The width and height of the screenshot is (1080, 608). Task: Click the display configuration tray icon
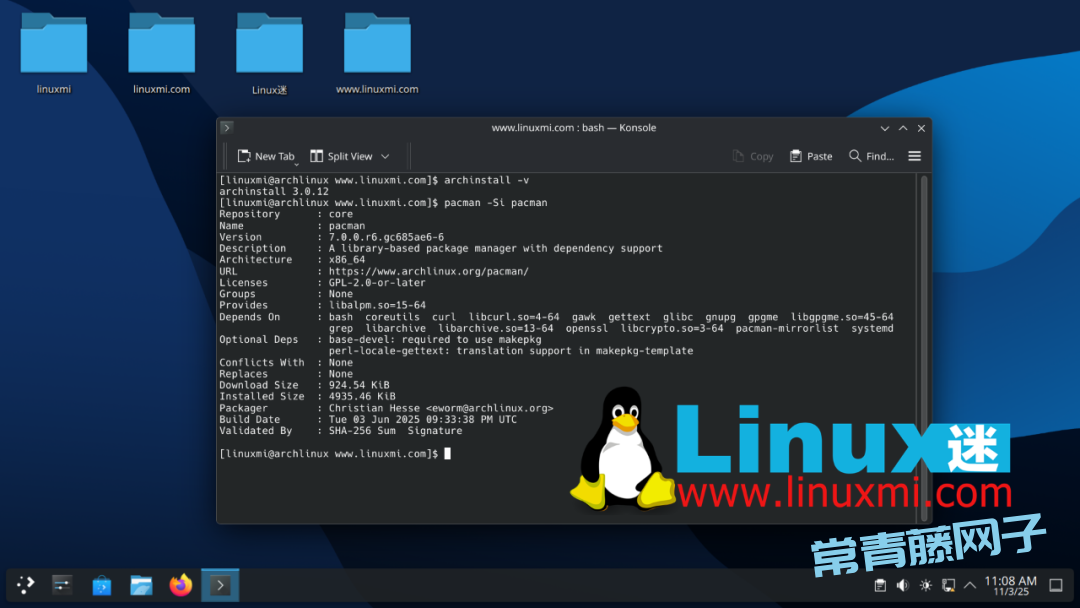point(948,585)
